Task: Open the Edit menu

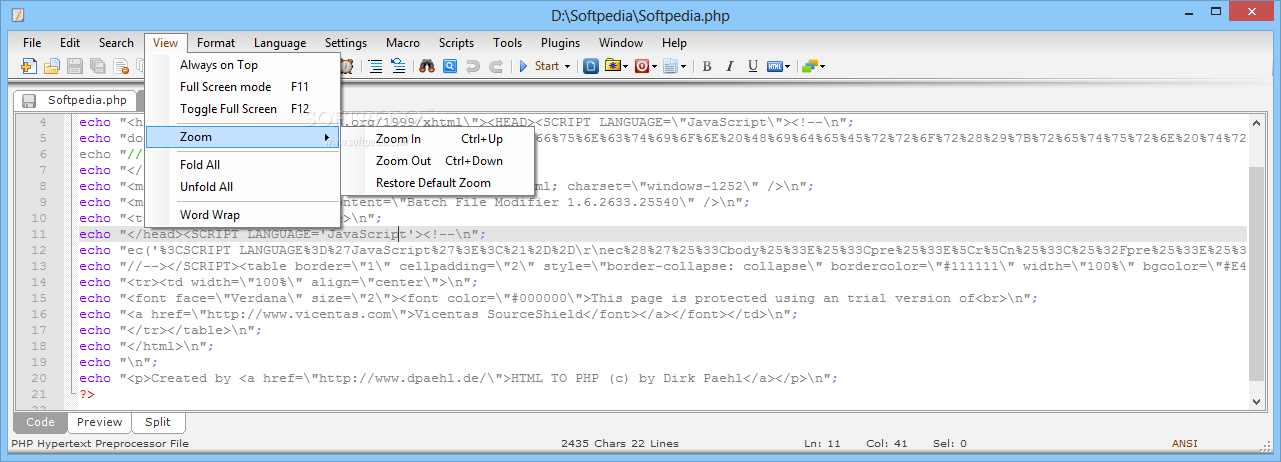Action: [x=70, y=43]
